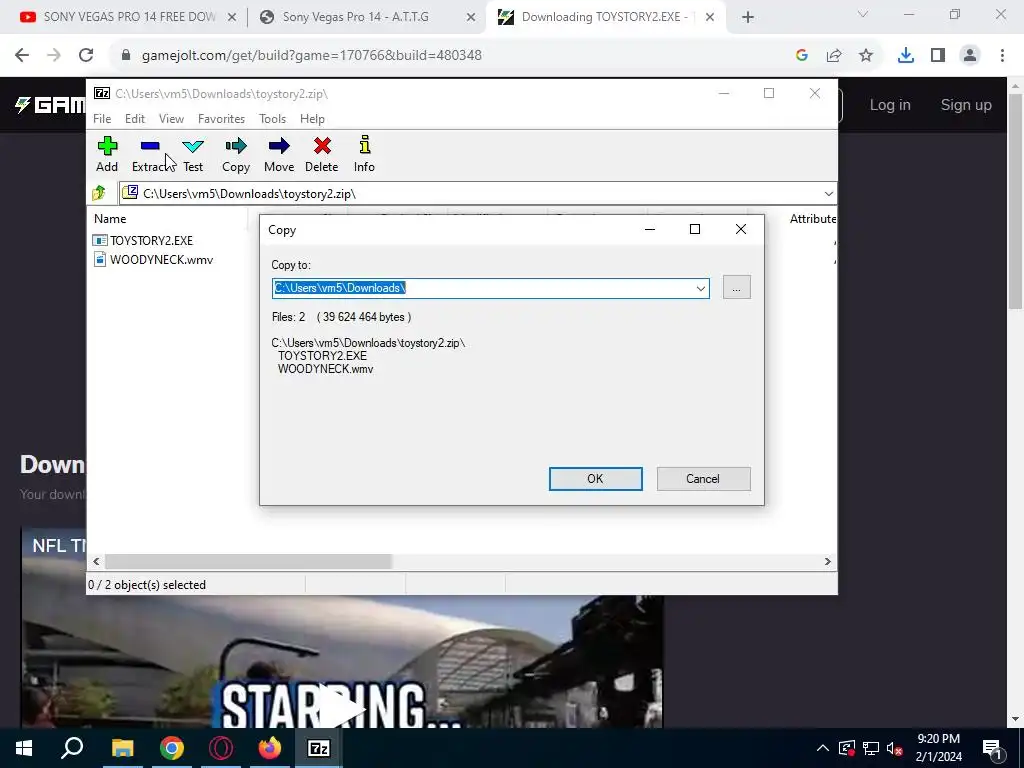Open the Tools menu

(x=272, y=119)
